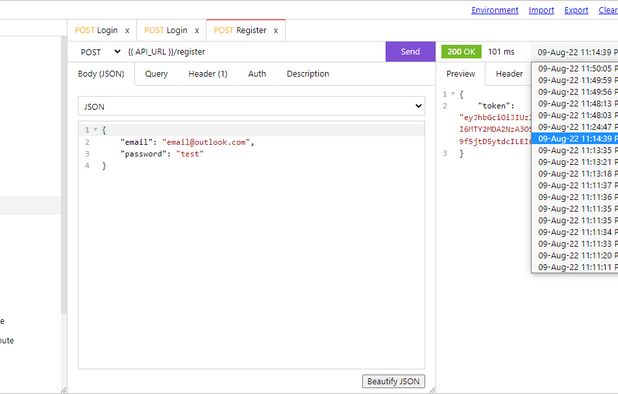
Task: Select history entry 09-Aug-22 11:13:18
Action: pos(575,174)
